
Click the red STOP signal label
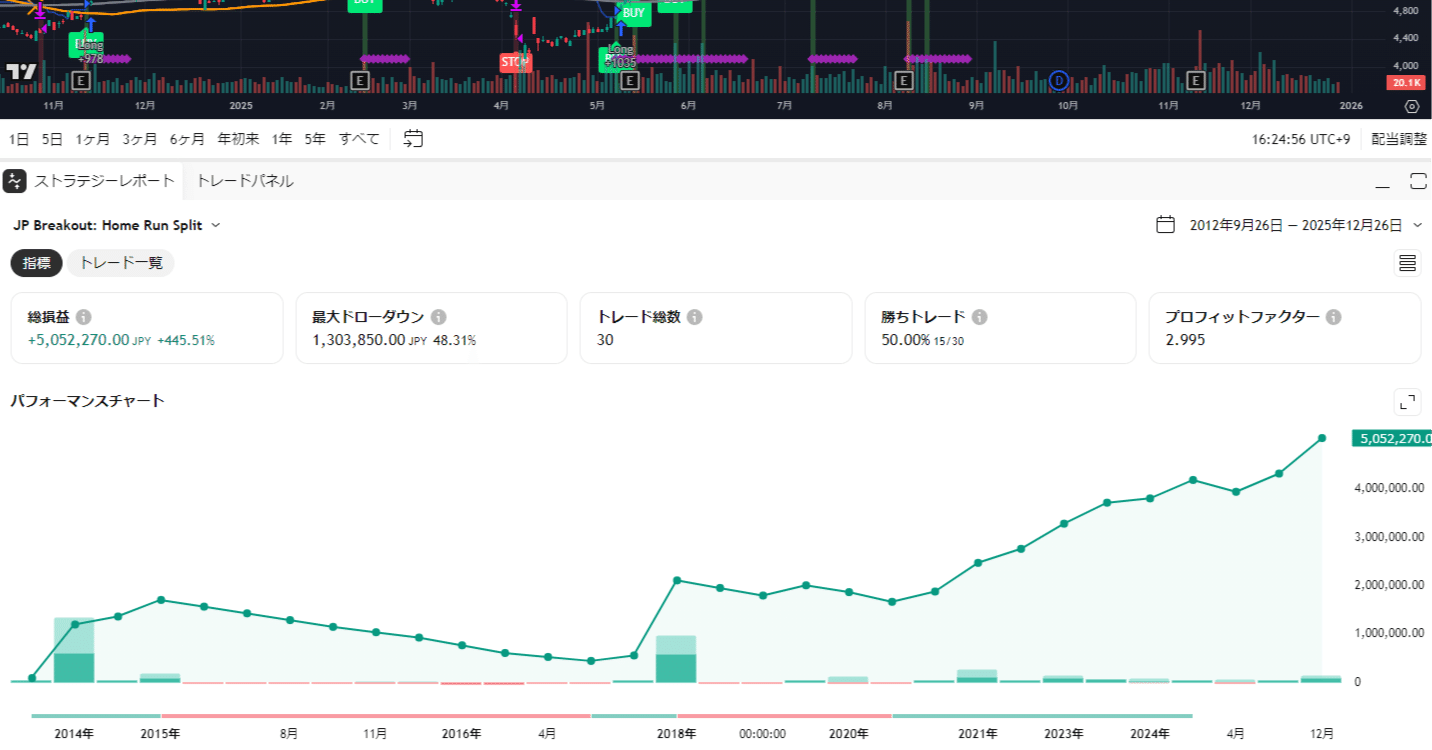point(516,62)
